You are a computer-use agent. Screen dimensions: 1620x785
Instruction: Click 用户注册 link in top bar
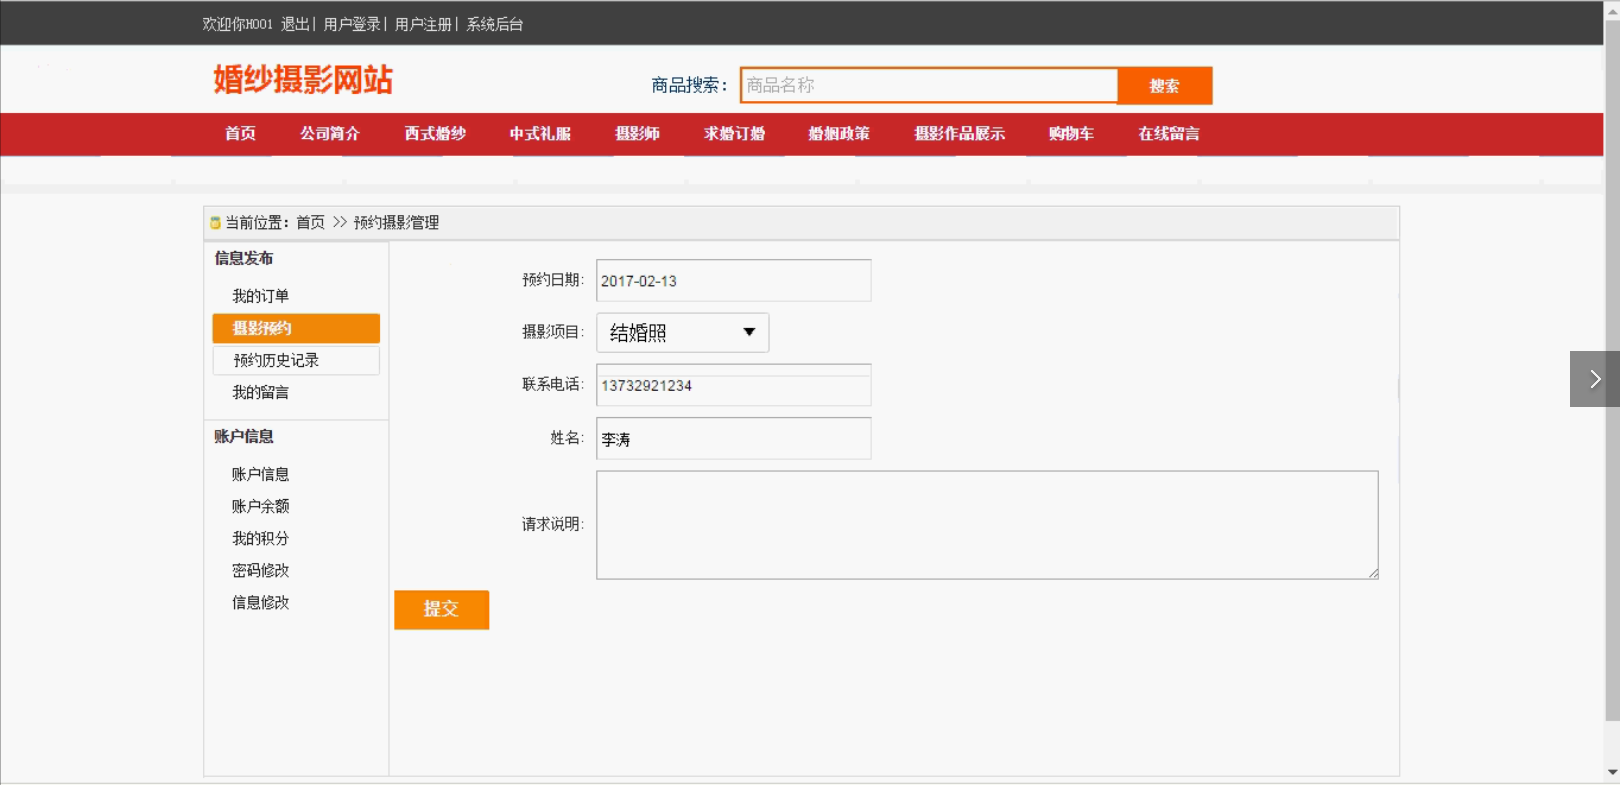pos(423,24)
